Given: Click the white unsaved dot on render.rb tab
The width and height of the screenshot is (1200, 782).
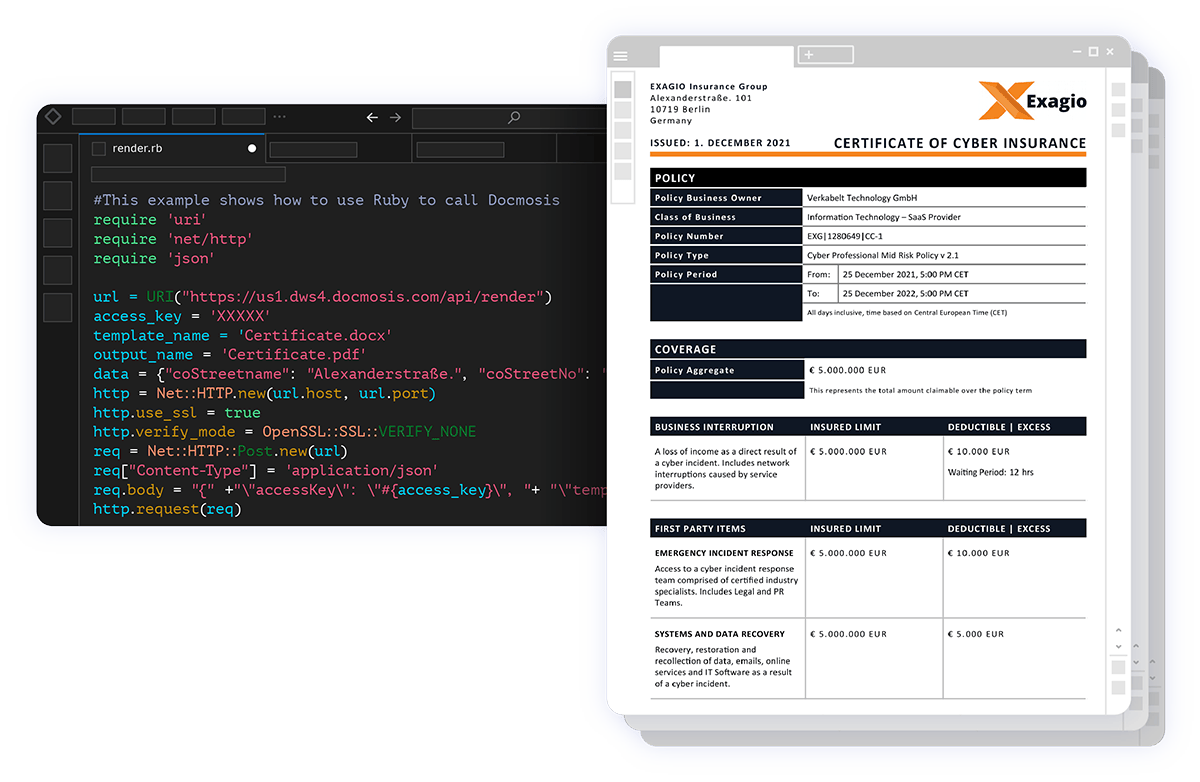Looking at the screenshot, I should (x=252, y=148).
